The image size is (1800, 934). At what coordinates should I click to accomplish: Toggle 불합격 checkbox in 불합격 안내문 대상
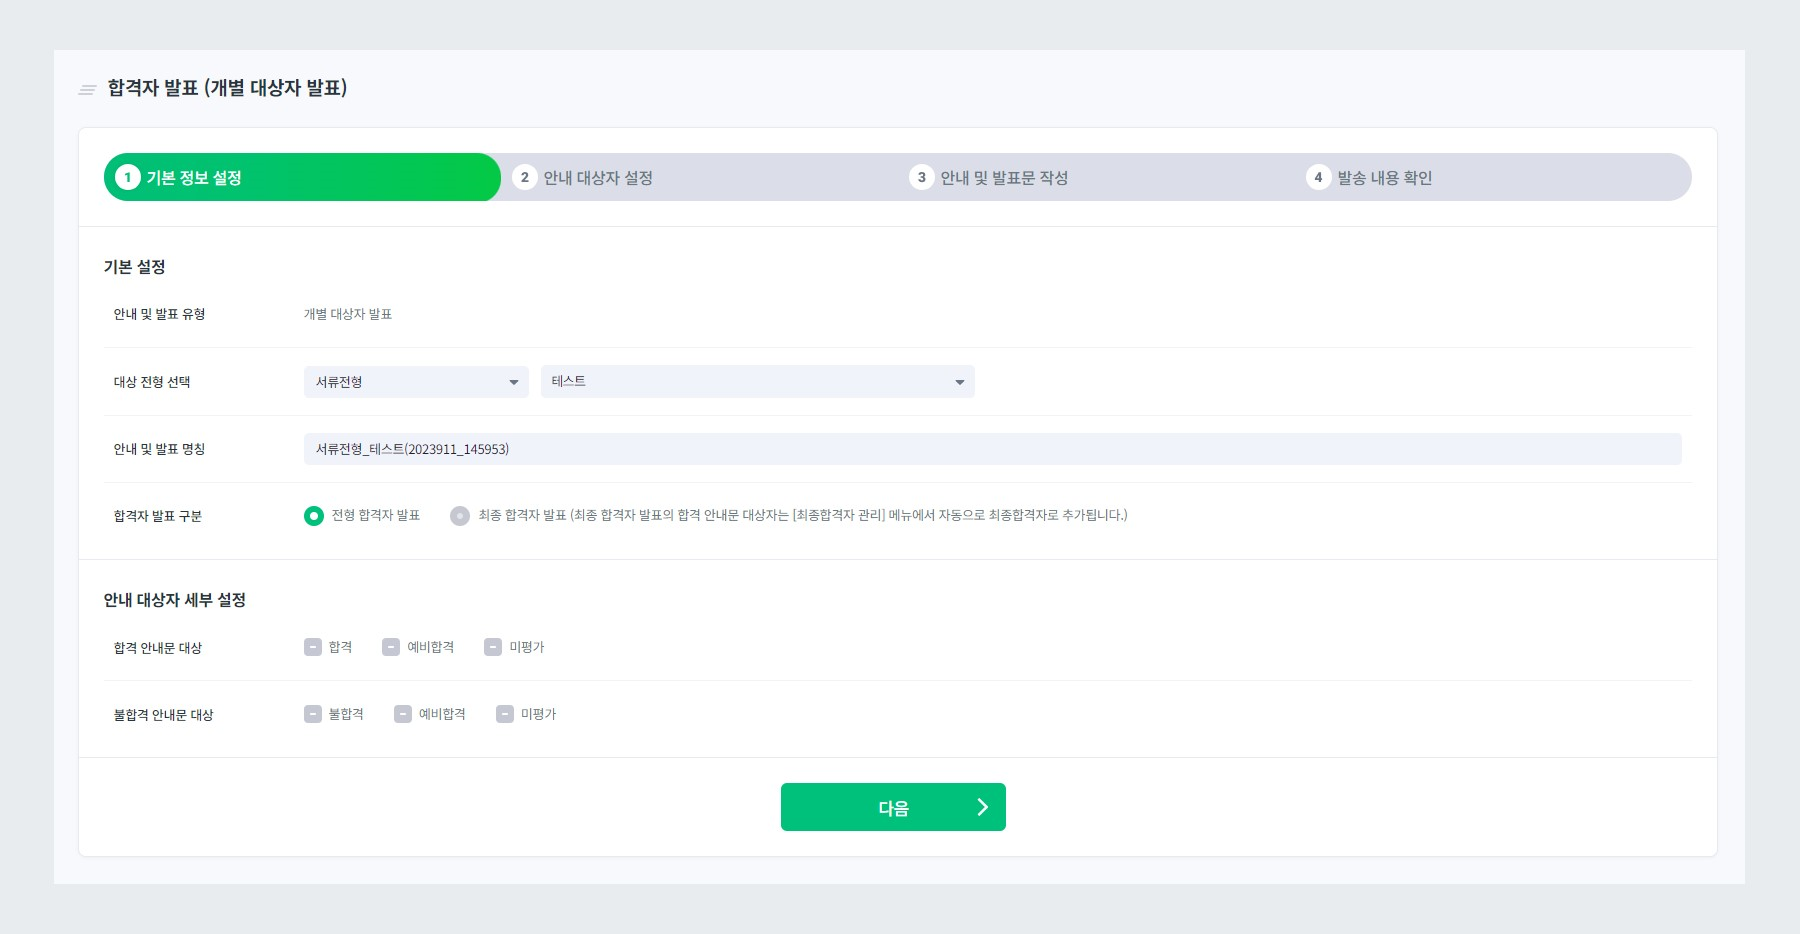pos(313,714)
